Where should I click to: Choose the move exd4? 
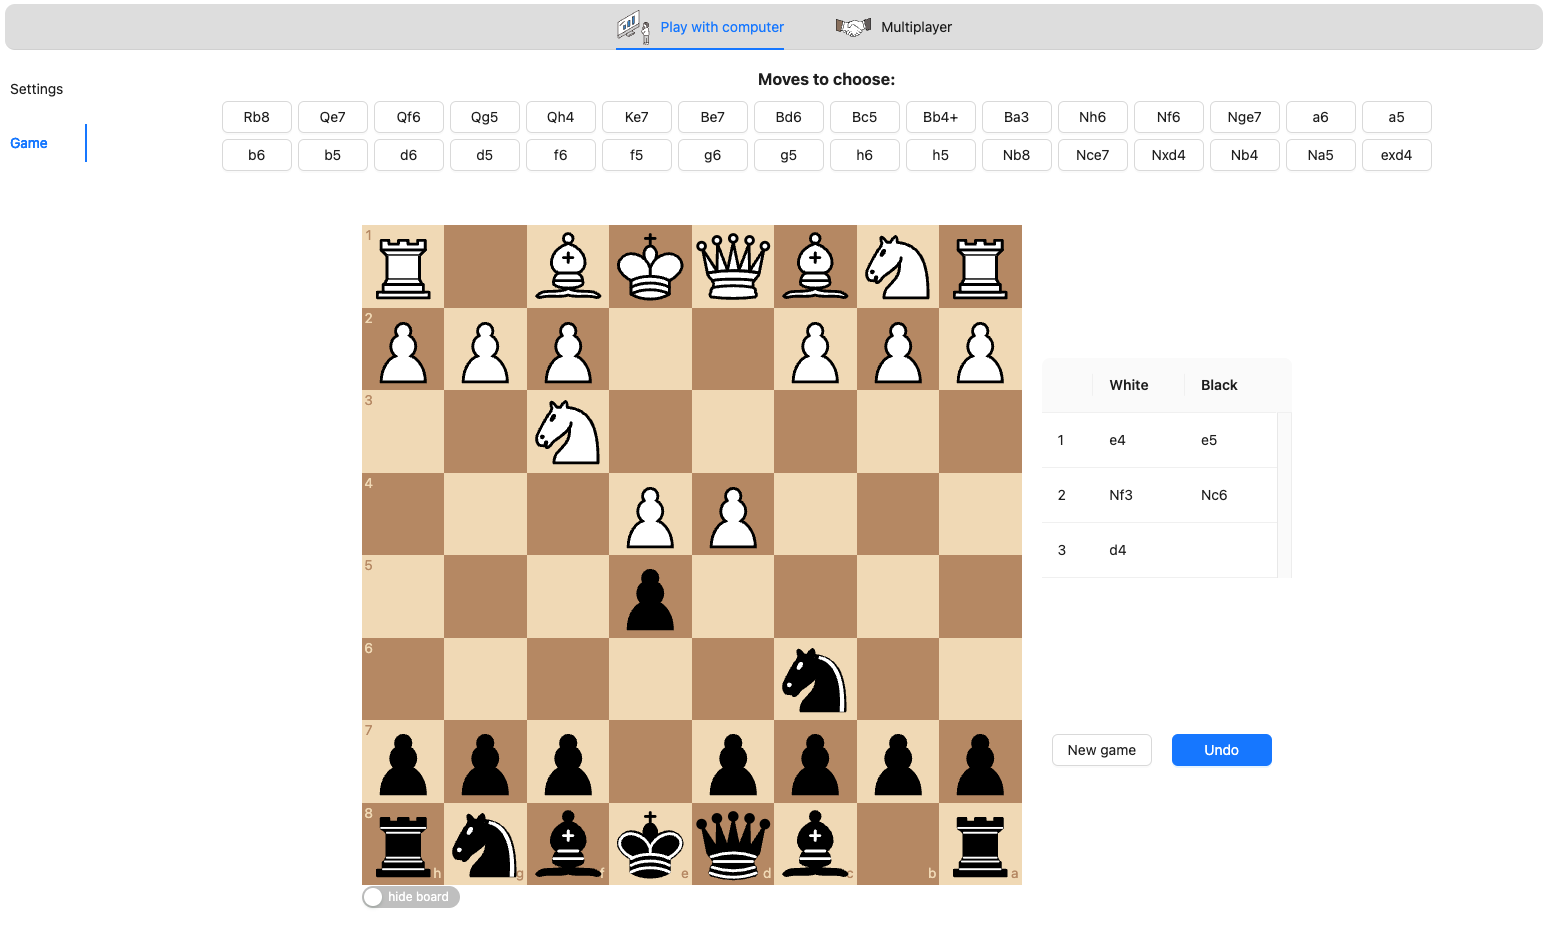[1397, 155]
